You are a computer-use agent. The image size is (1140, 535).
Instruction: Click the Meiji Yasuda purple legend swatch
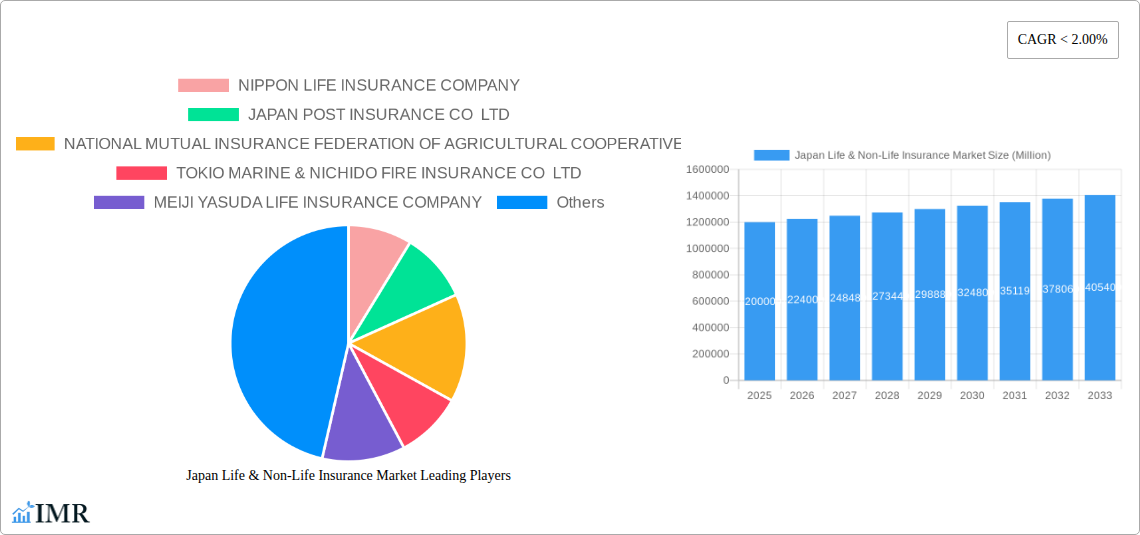tap(119, 202)
